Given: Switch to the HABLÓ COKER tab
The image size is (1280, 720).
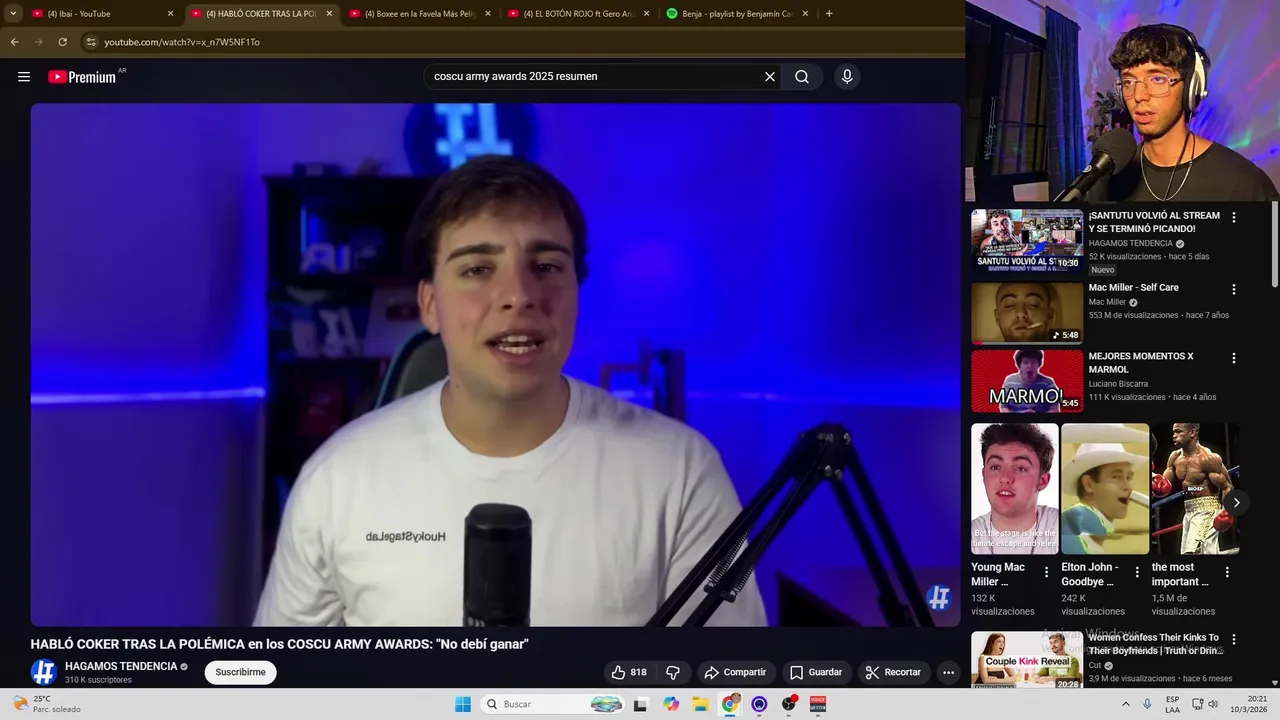Looking at the screenshot, I should (x=261, y=14).
